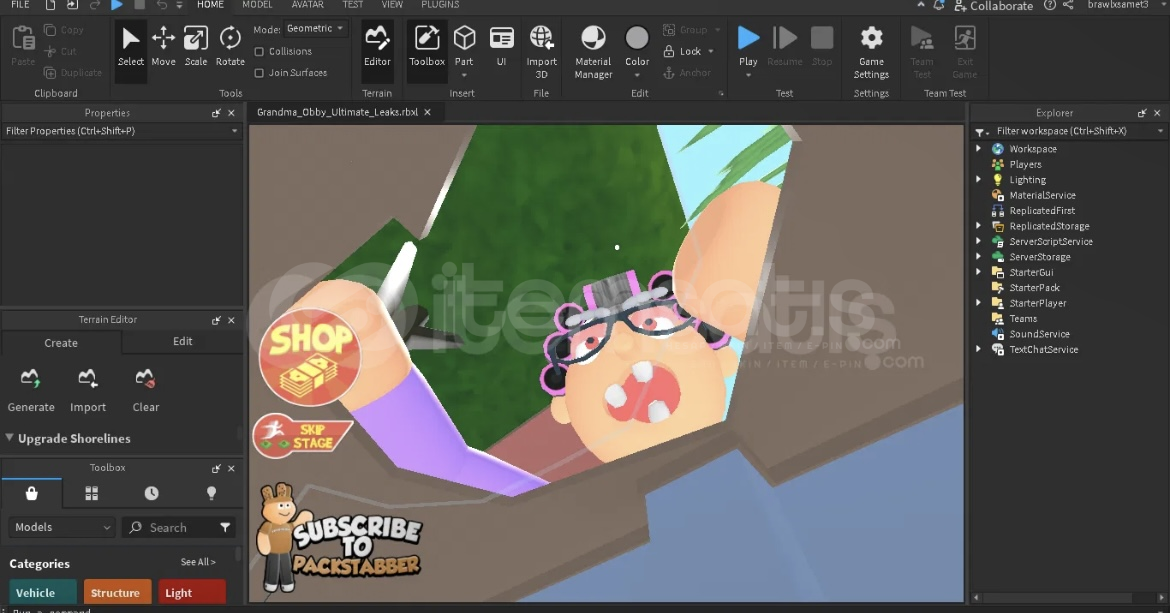The image size is (1170, 613).
Task: Activate the Rotate tool
Action: (x=230, y=47)
